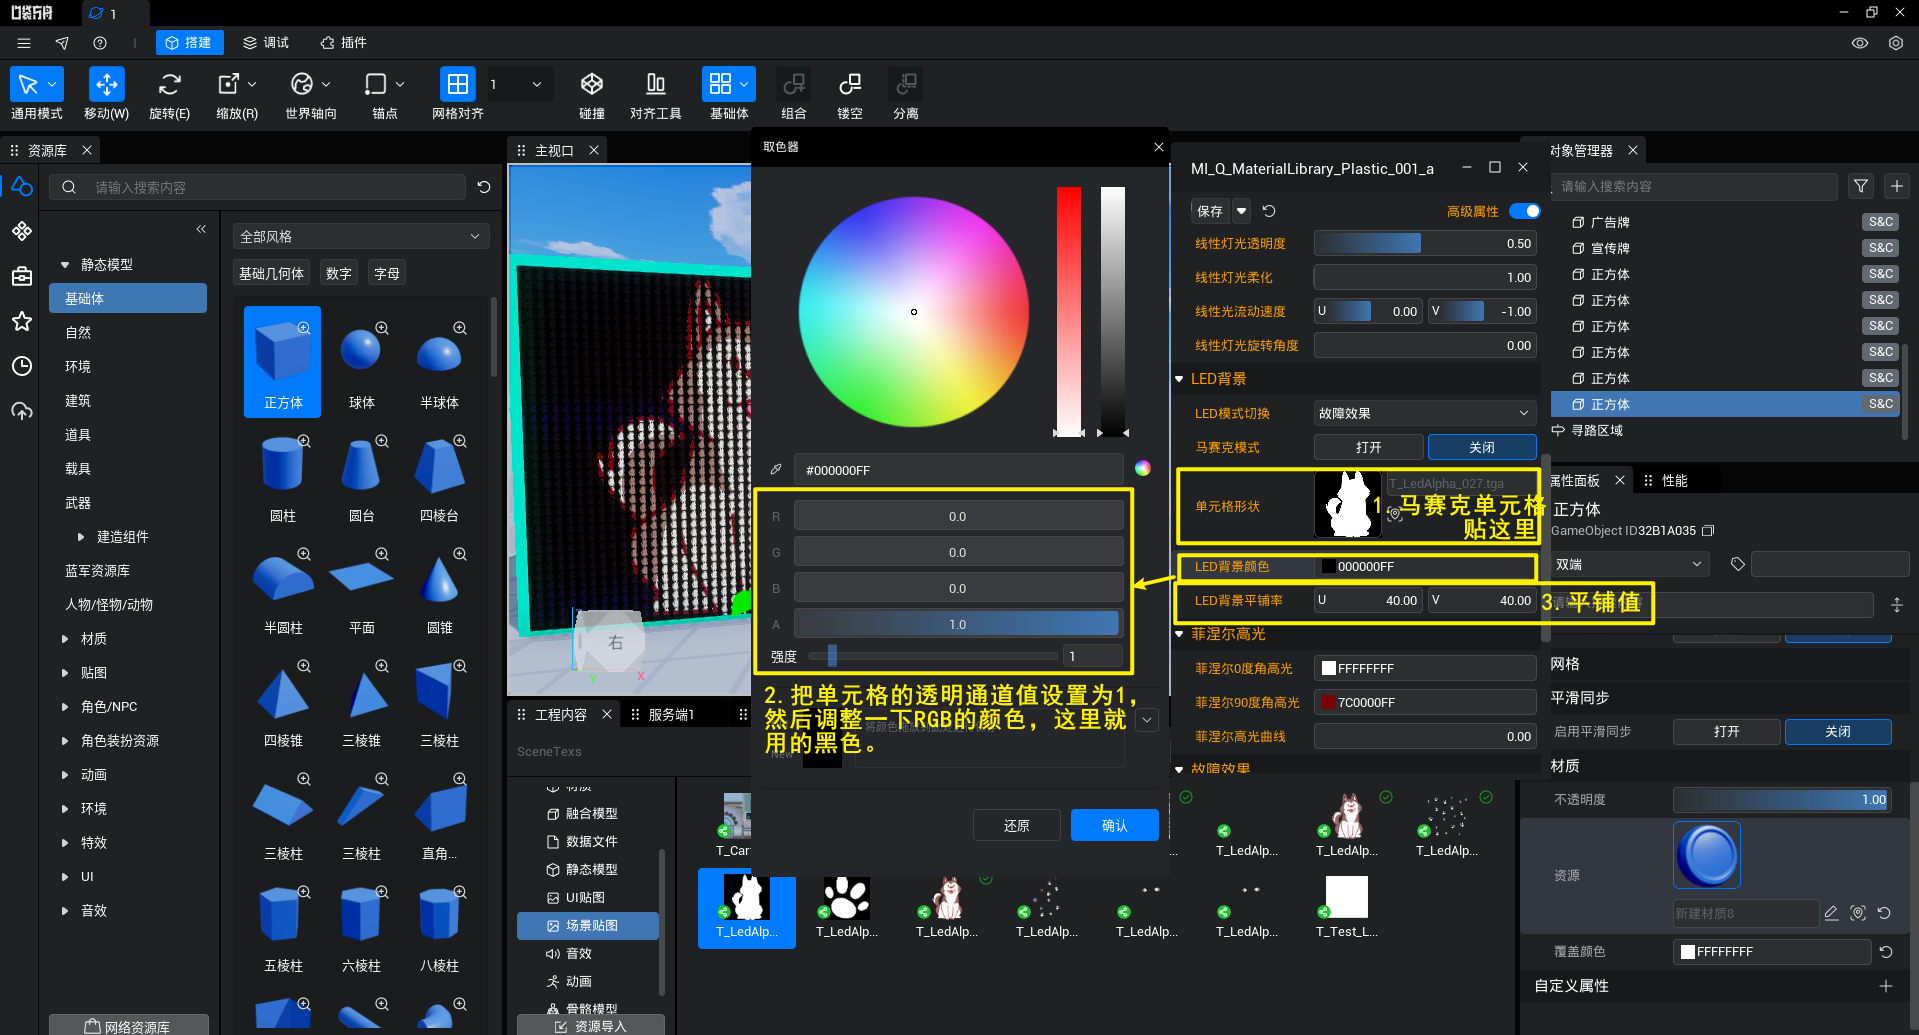1919x1035 pixels.
Task: Set 启用平滑同步 to 关闭
Action: (1838, 731)
